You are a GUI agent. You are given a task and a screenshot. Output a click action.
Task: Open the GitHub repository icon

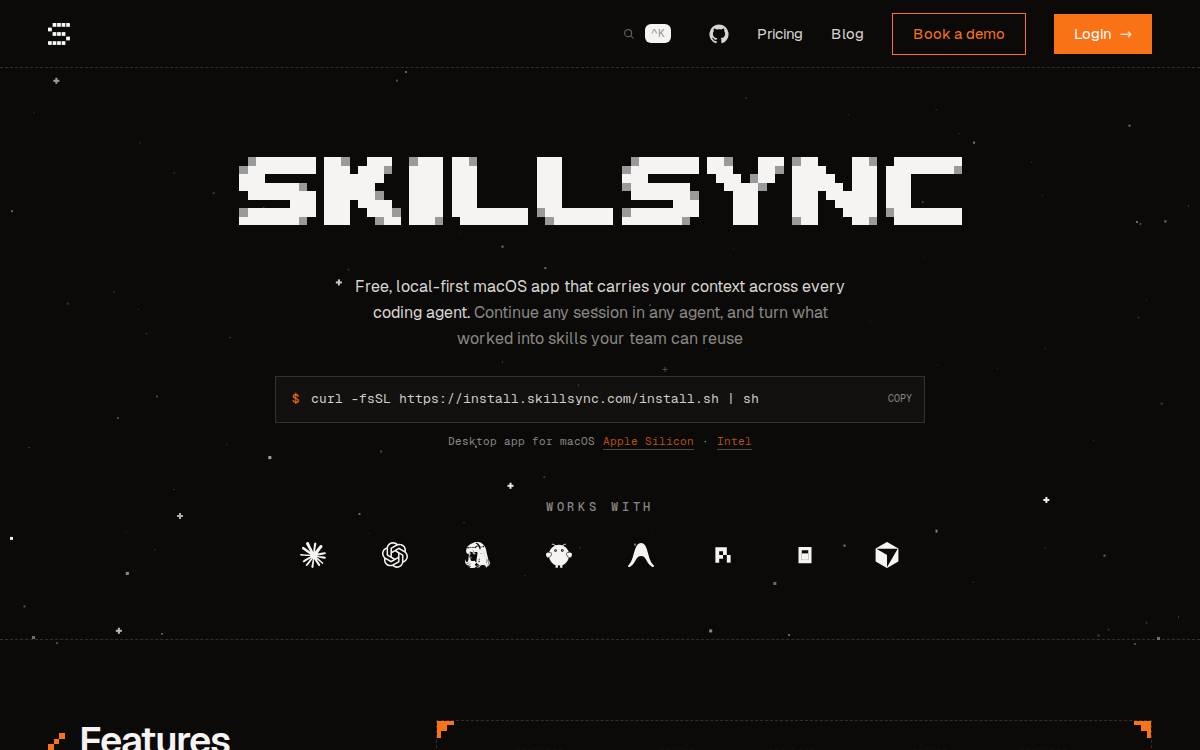click(719, 34)
